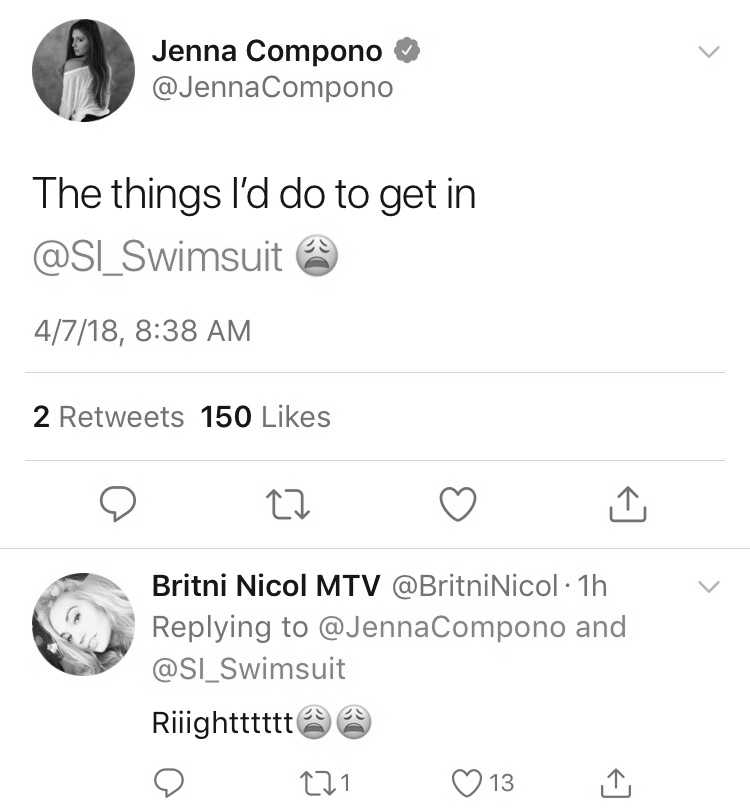View the 2 Retweets list
Screen dimensions: 750x812
[108, 417]
